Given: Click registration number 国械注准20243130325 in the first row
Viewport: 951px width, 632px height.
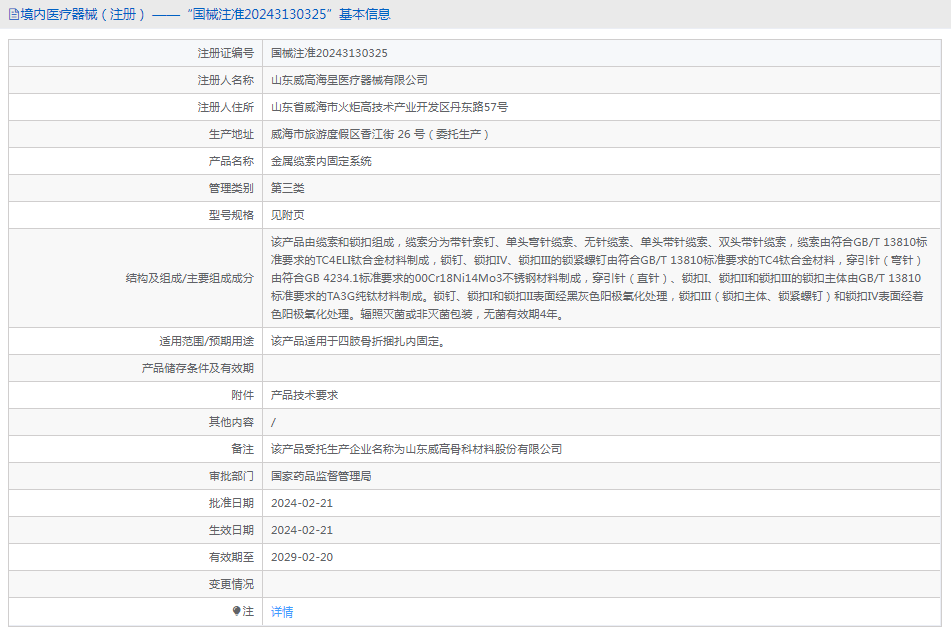Looking at the screenshot, I should point(329,53).
